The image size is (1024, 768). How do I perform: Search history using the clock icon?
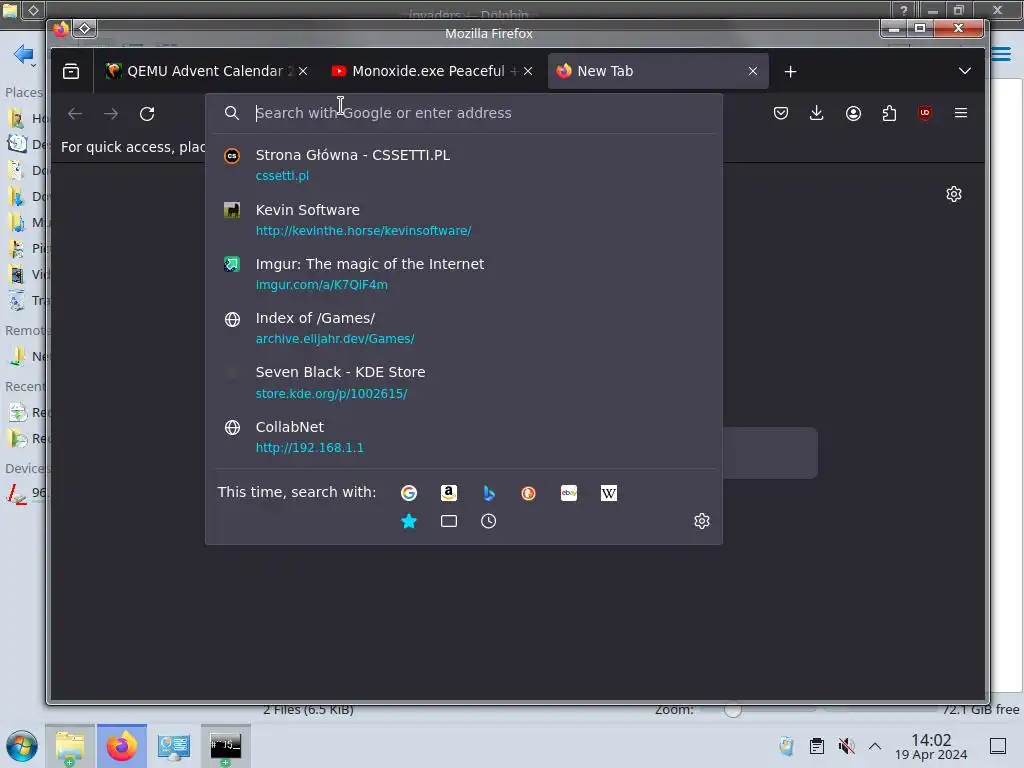(488, 521)
